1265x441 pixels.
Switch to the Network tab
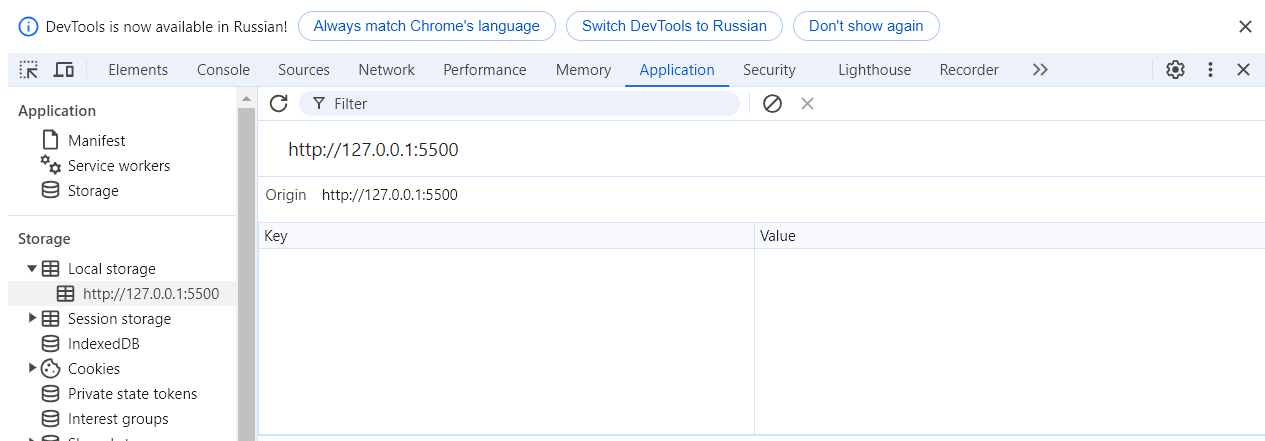coord(386,70)
